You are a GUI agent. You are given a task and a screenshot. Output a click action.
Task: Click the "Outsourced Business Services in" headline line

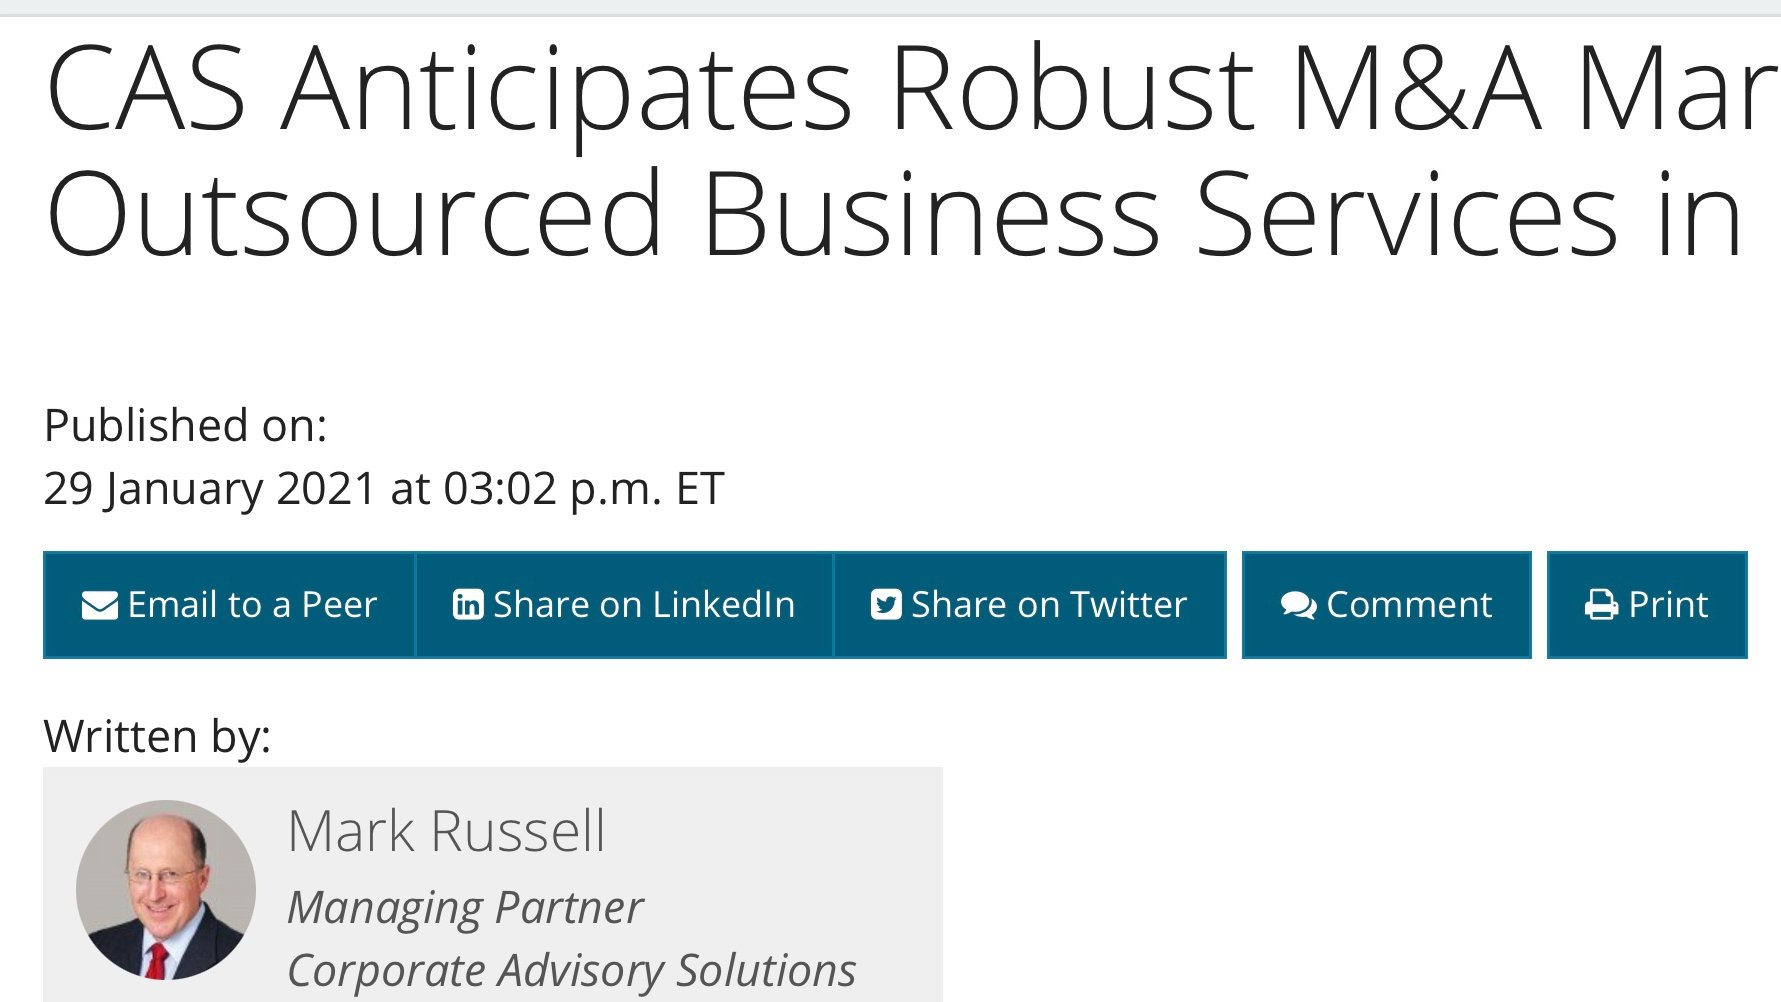894,215
